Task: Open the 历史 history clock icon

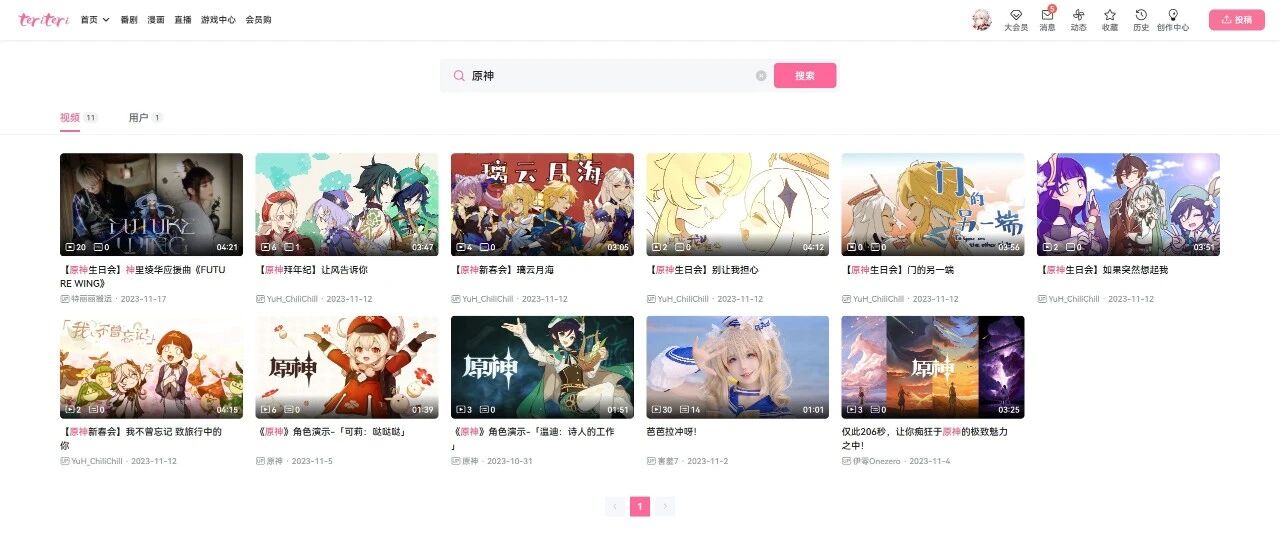Action: (1141, 15)
